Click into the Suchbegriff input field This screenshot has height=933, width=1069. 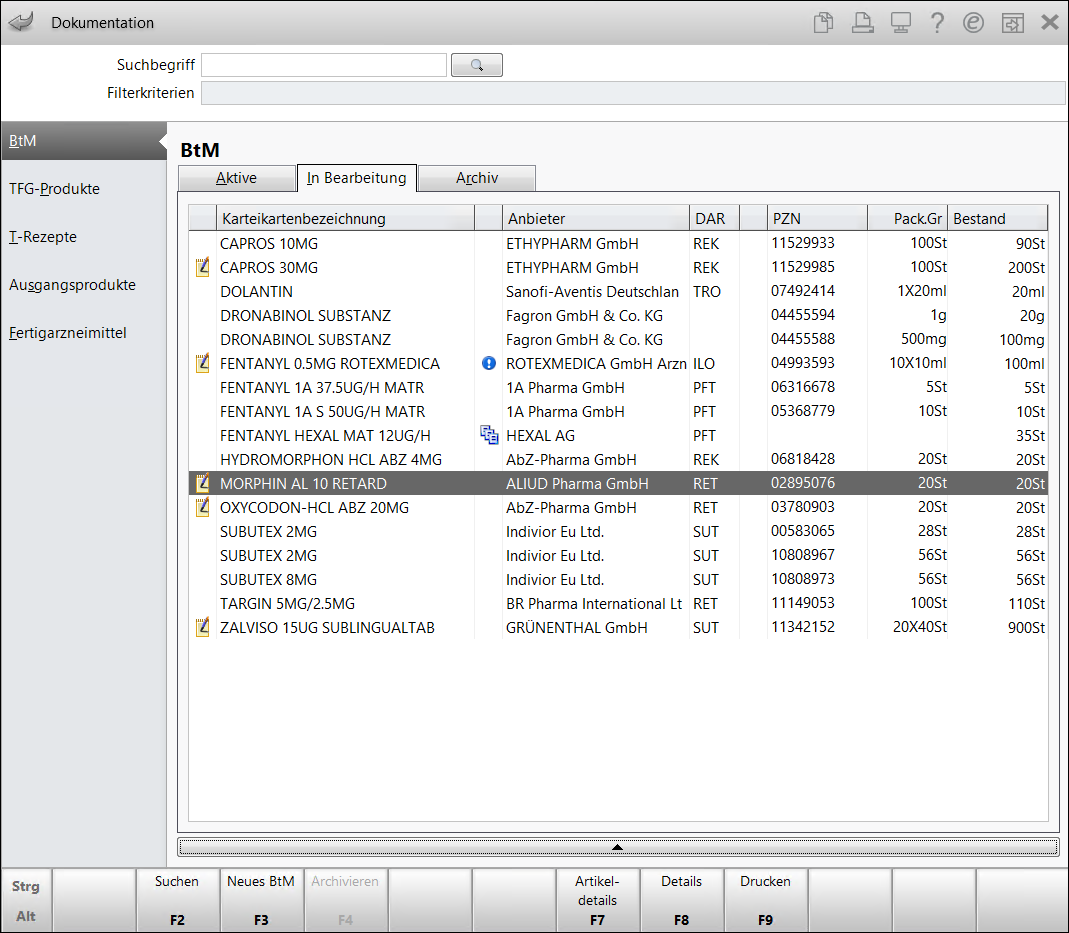click(324, 65)
